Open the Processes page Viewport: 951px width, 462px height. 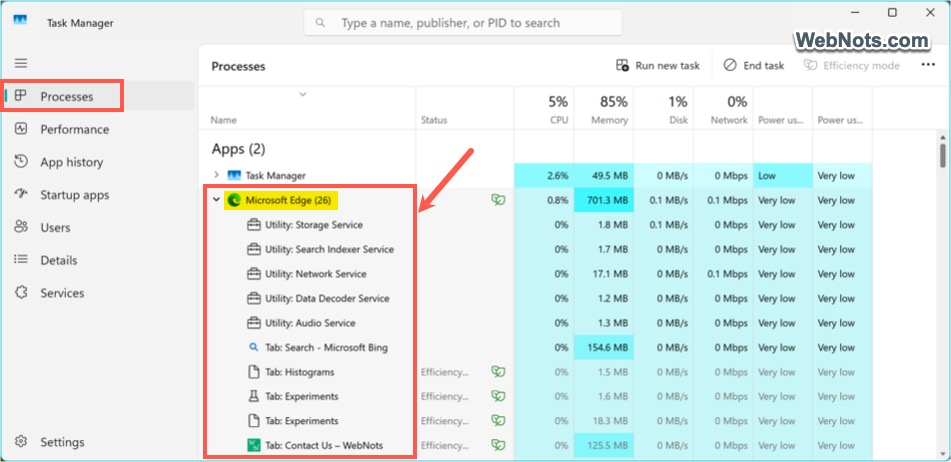click(98, 96)
